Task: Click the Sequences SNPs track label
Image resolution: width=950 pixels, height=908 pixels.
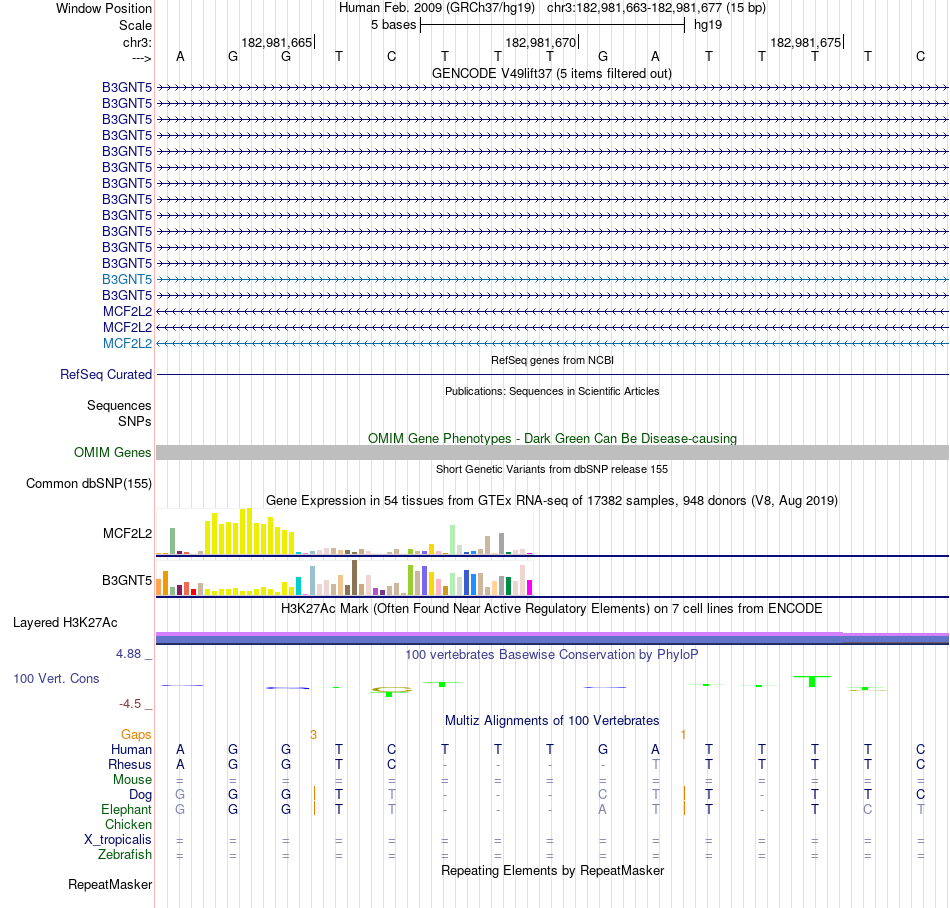Action: click(119, 413)
